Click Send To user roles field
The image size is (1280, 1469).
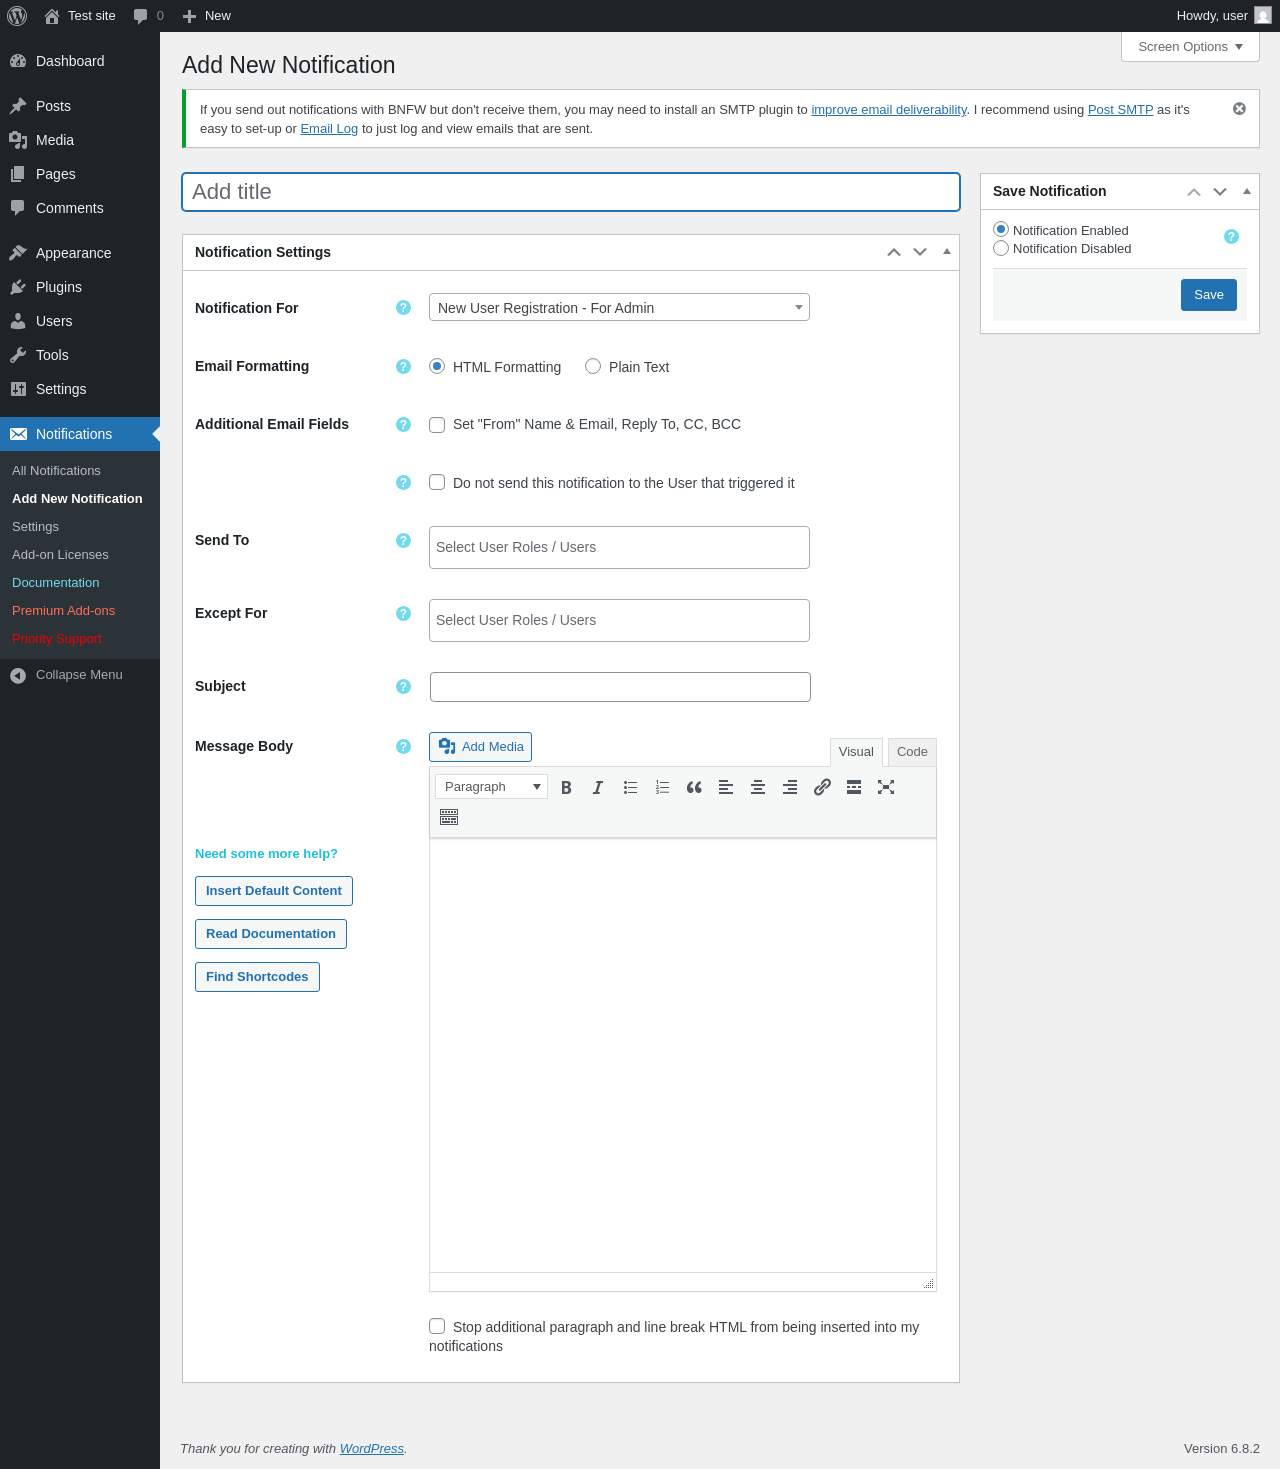[x=619, y=547]
